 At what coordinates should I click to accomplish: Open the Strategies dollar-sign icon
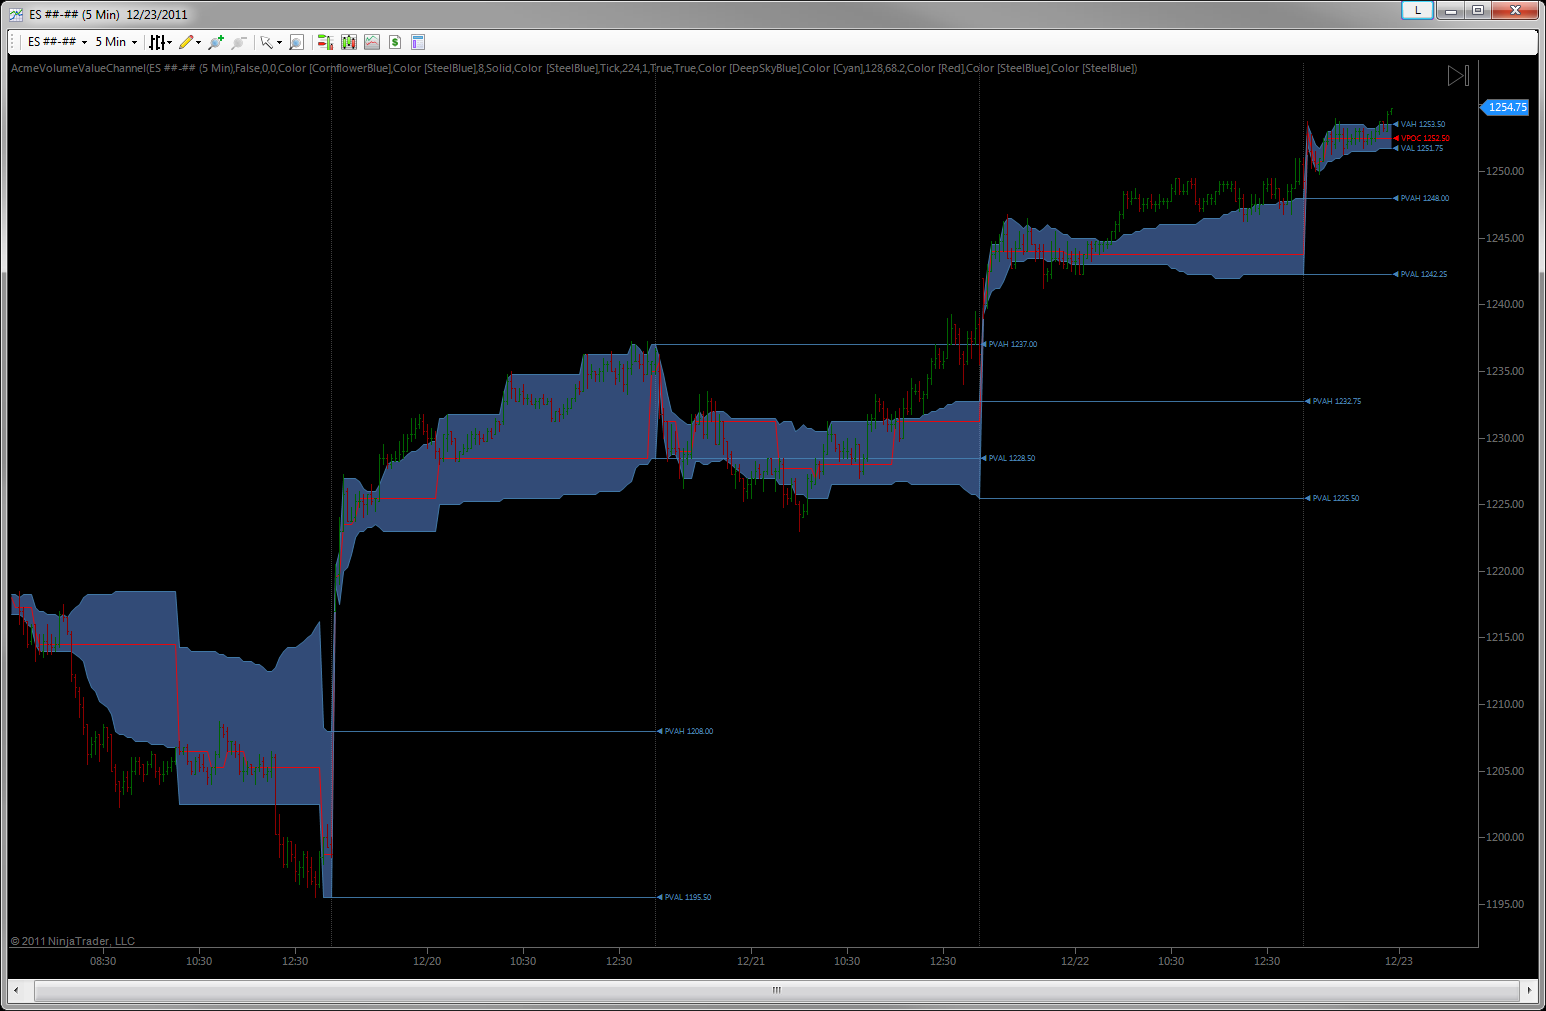click(x=395, y=42)
